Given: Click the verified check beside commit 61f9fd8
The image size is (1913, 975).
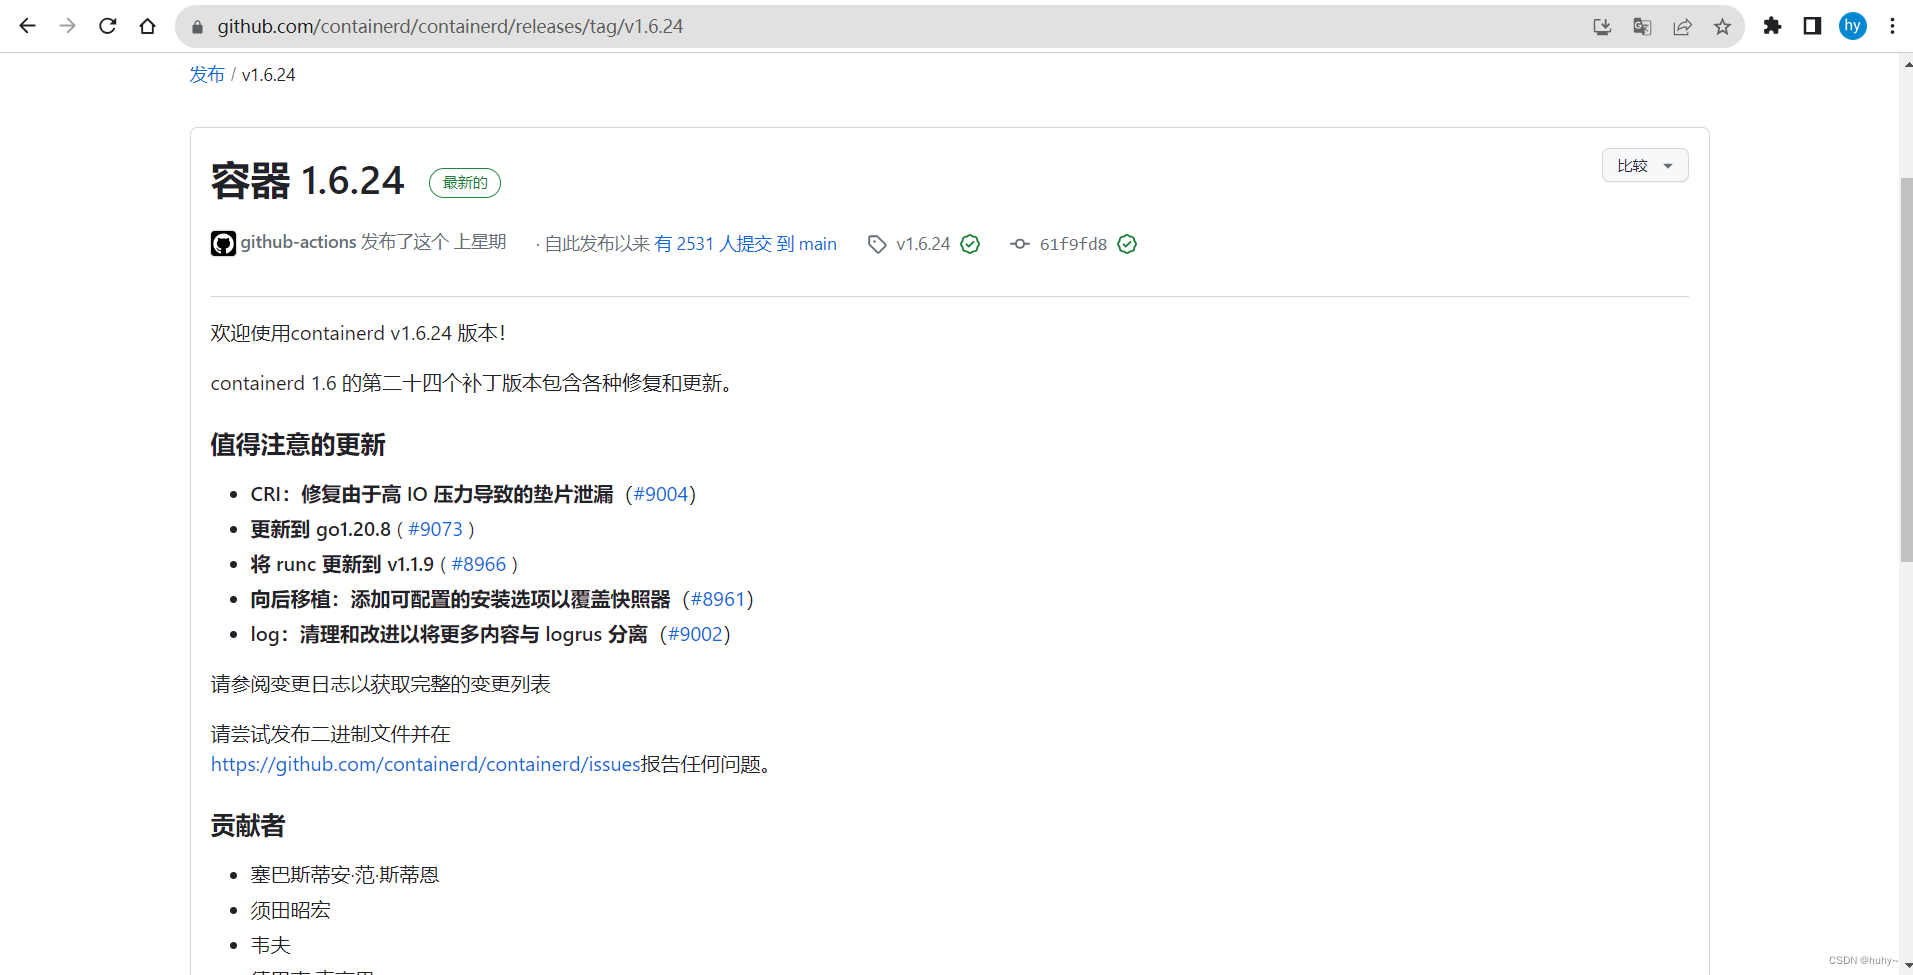Looking at the screenshot, I should tap(1127, 243).
